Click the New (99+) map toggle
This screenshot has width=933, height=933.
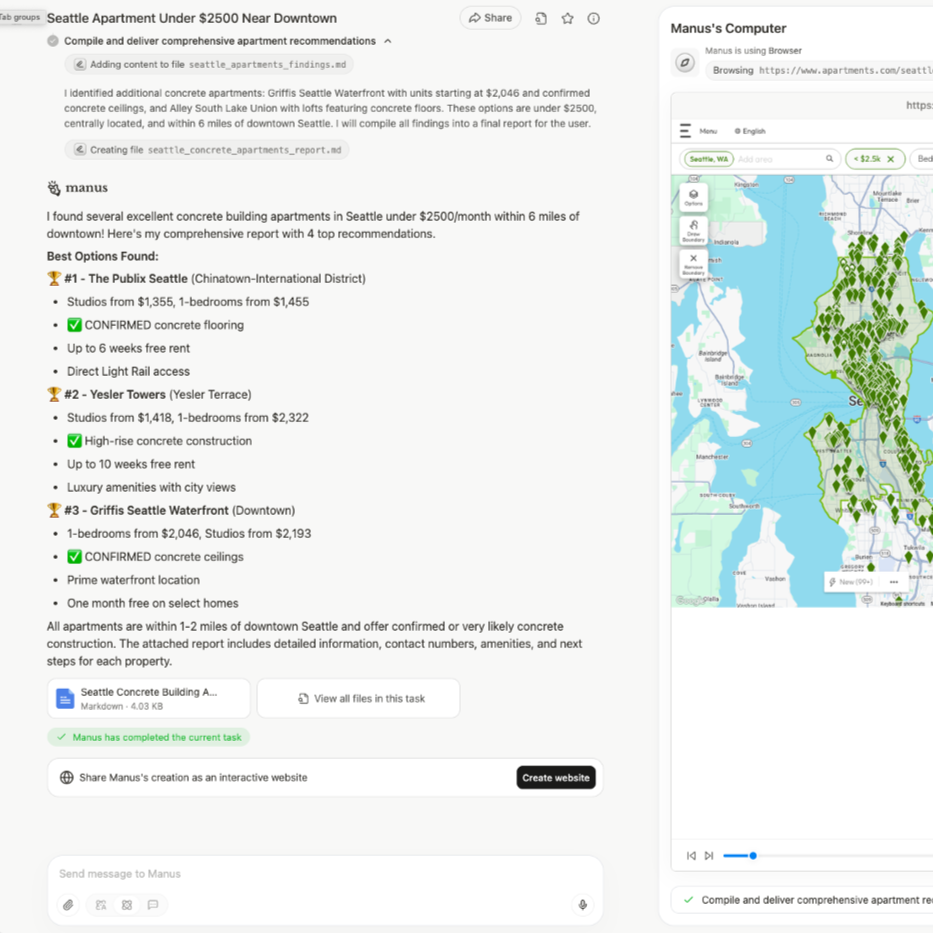click(x=851, y=582)
